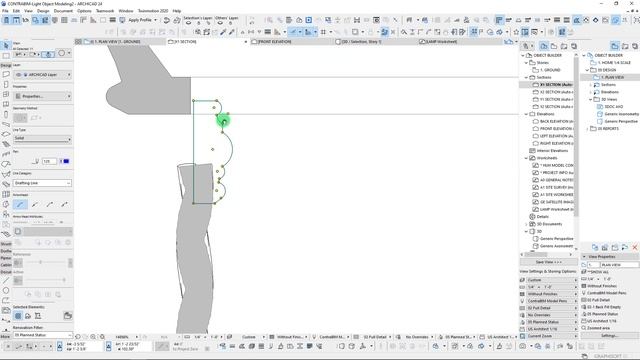Select the Wall tool in the Design toolbox

[6, 74]
